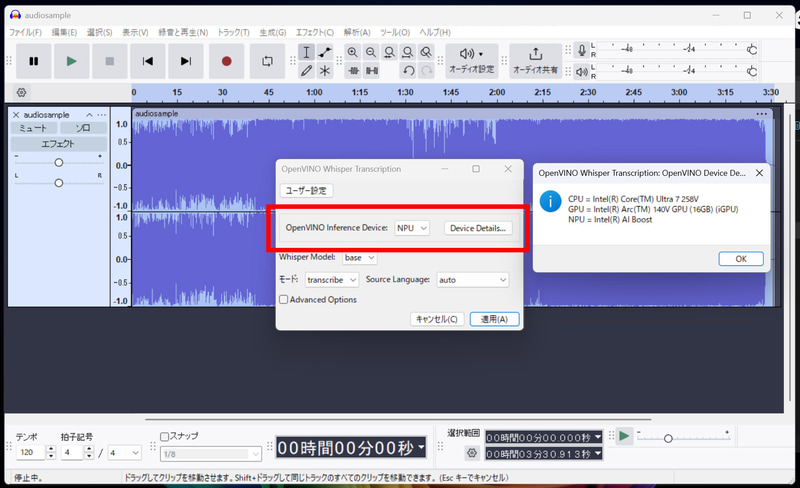Select the Envelope tool
800x488 pixels.
[324, 52]
